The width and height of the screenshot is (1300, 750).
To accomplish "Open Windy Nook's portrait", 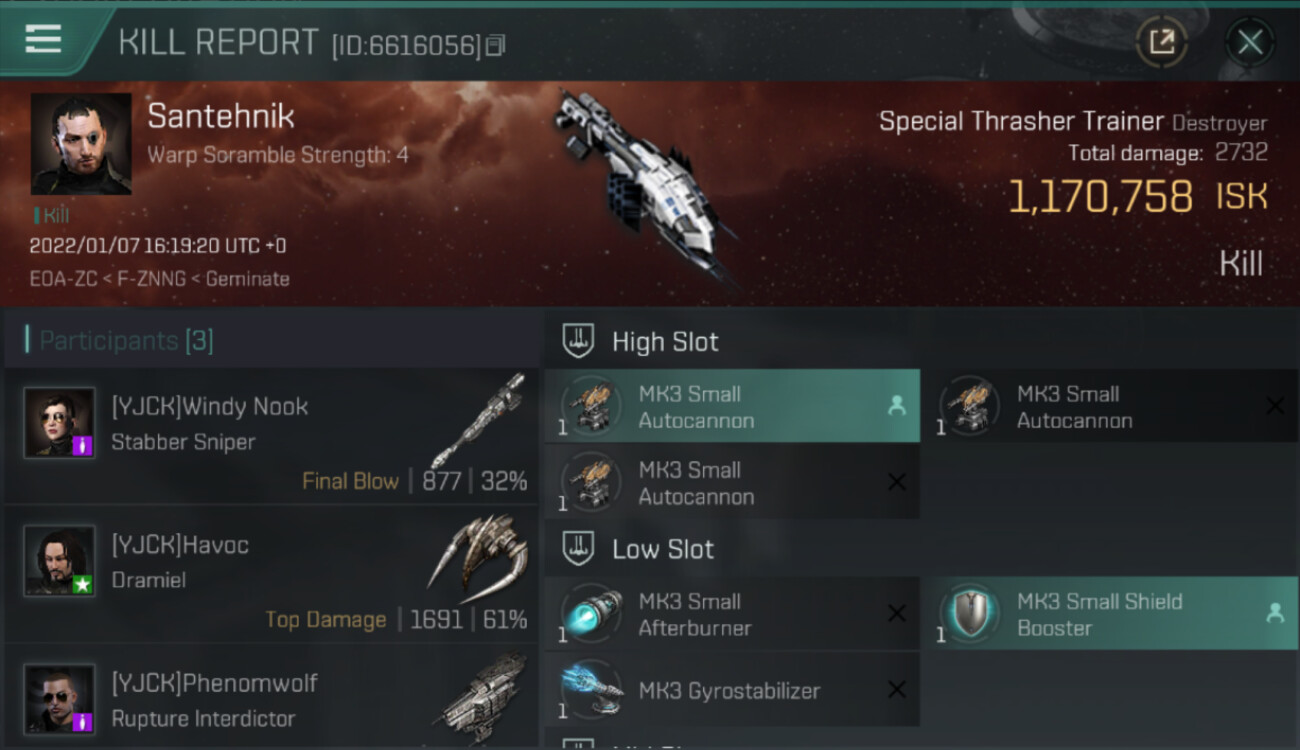I will pyautogui.click(x=60, y=423).
